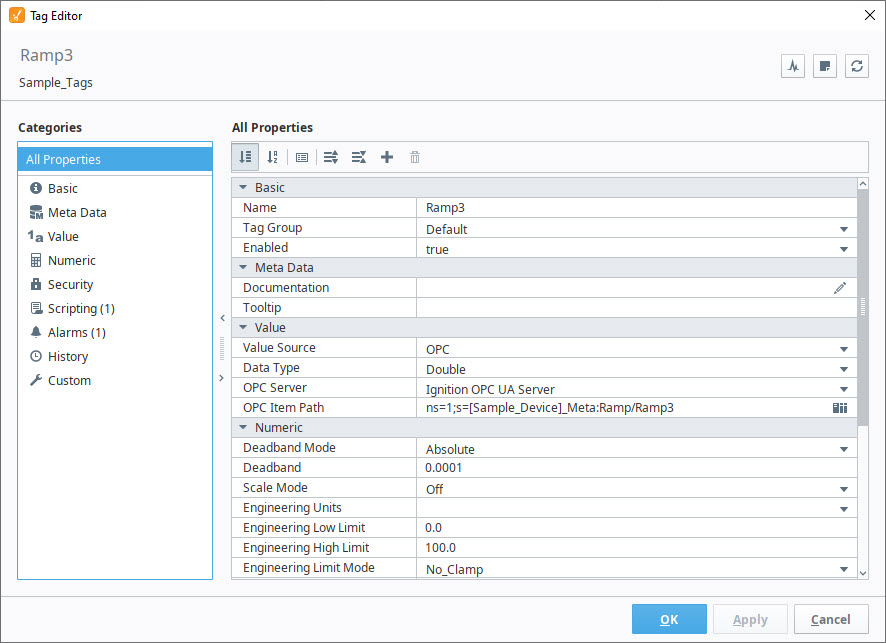
Task: Select the Scripting (1) category label
Action: [81, 309]
